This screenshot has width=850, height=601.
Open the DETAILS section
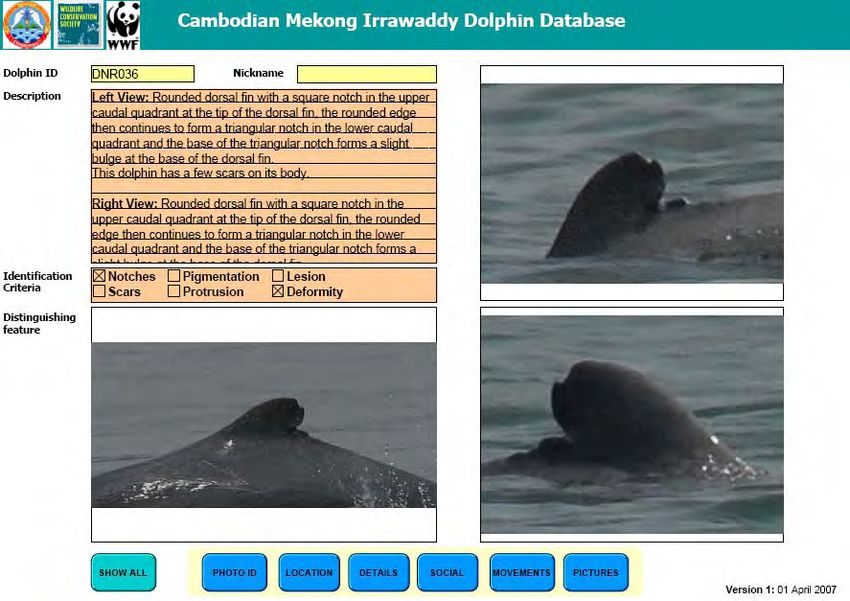pos(378,573)
